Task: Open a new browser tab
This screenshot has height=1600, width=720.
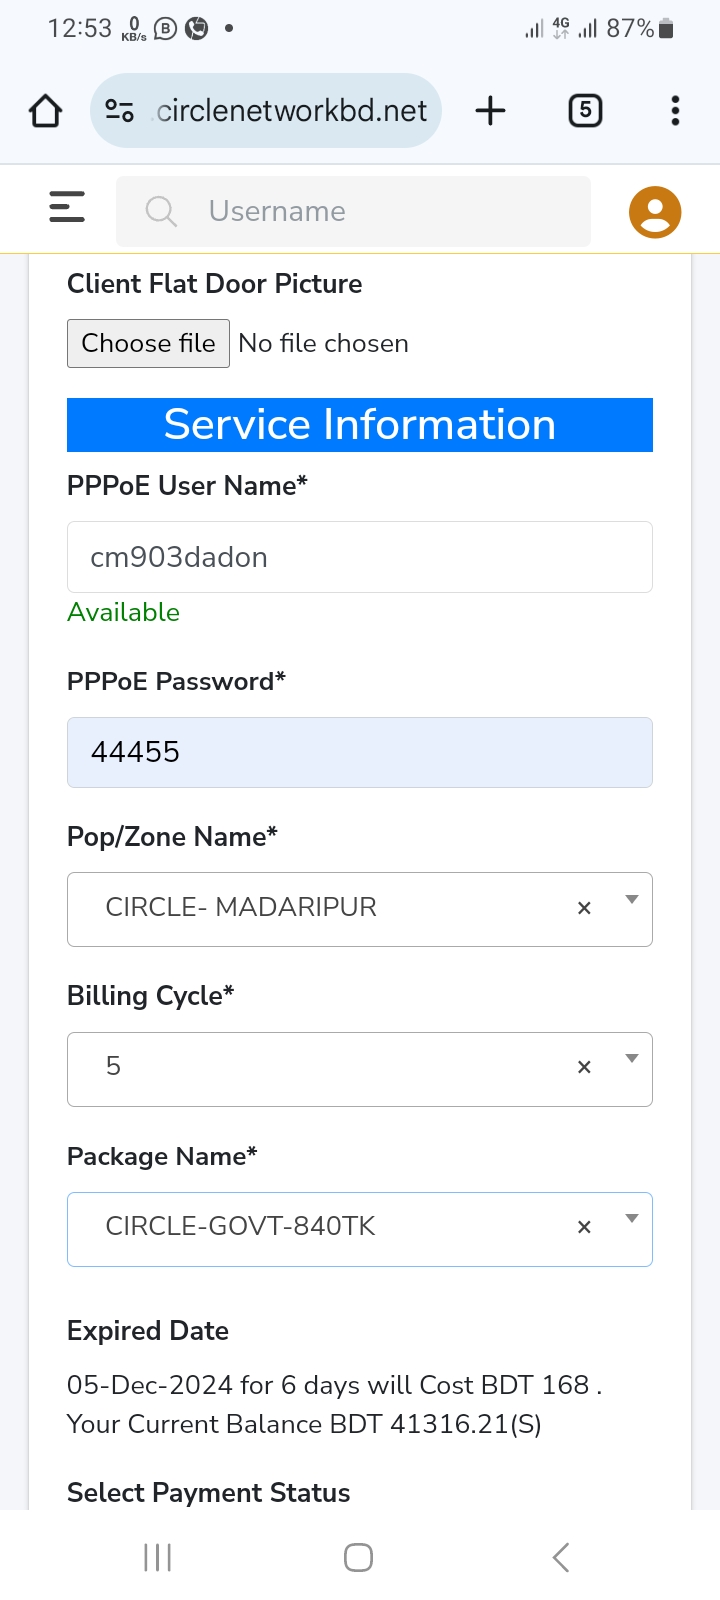Action: (490, 111)
